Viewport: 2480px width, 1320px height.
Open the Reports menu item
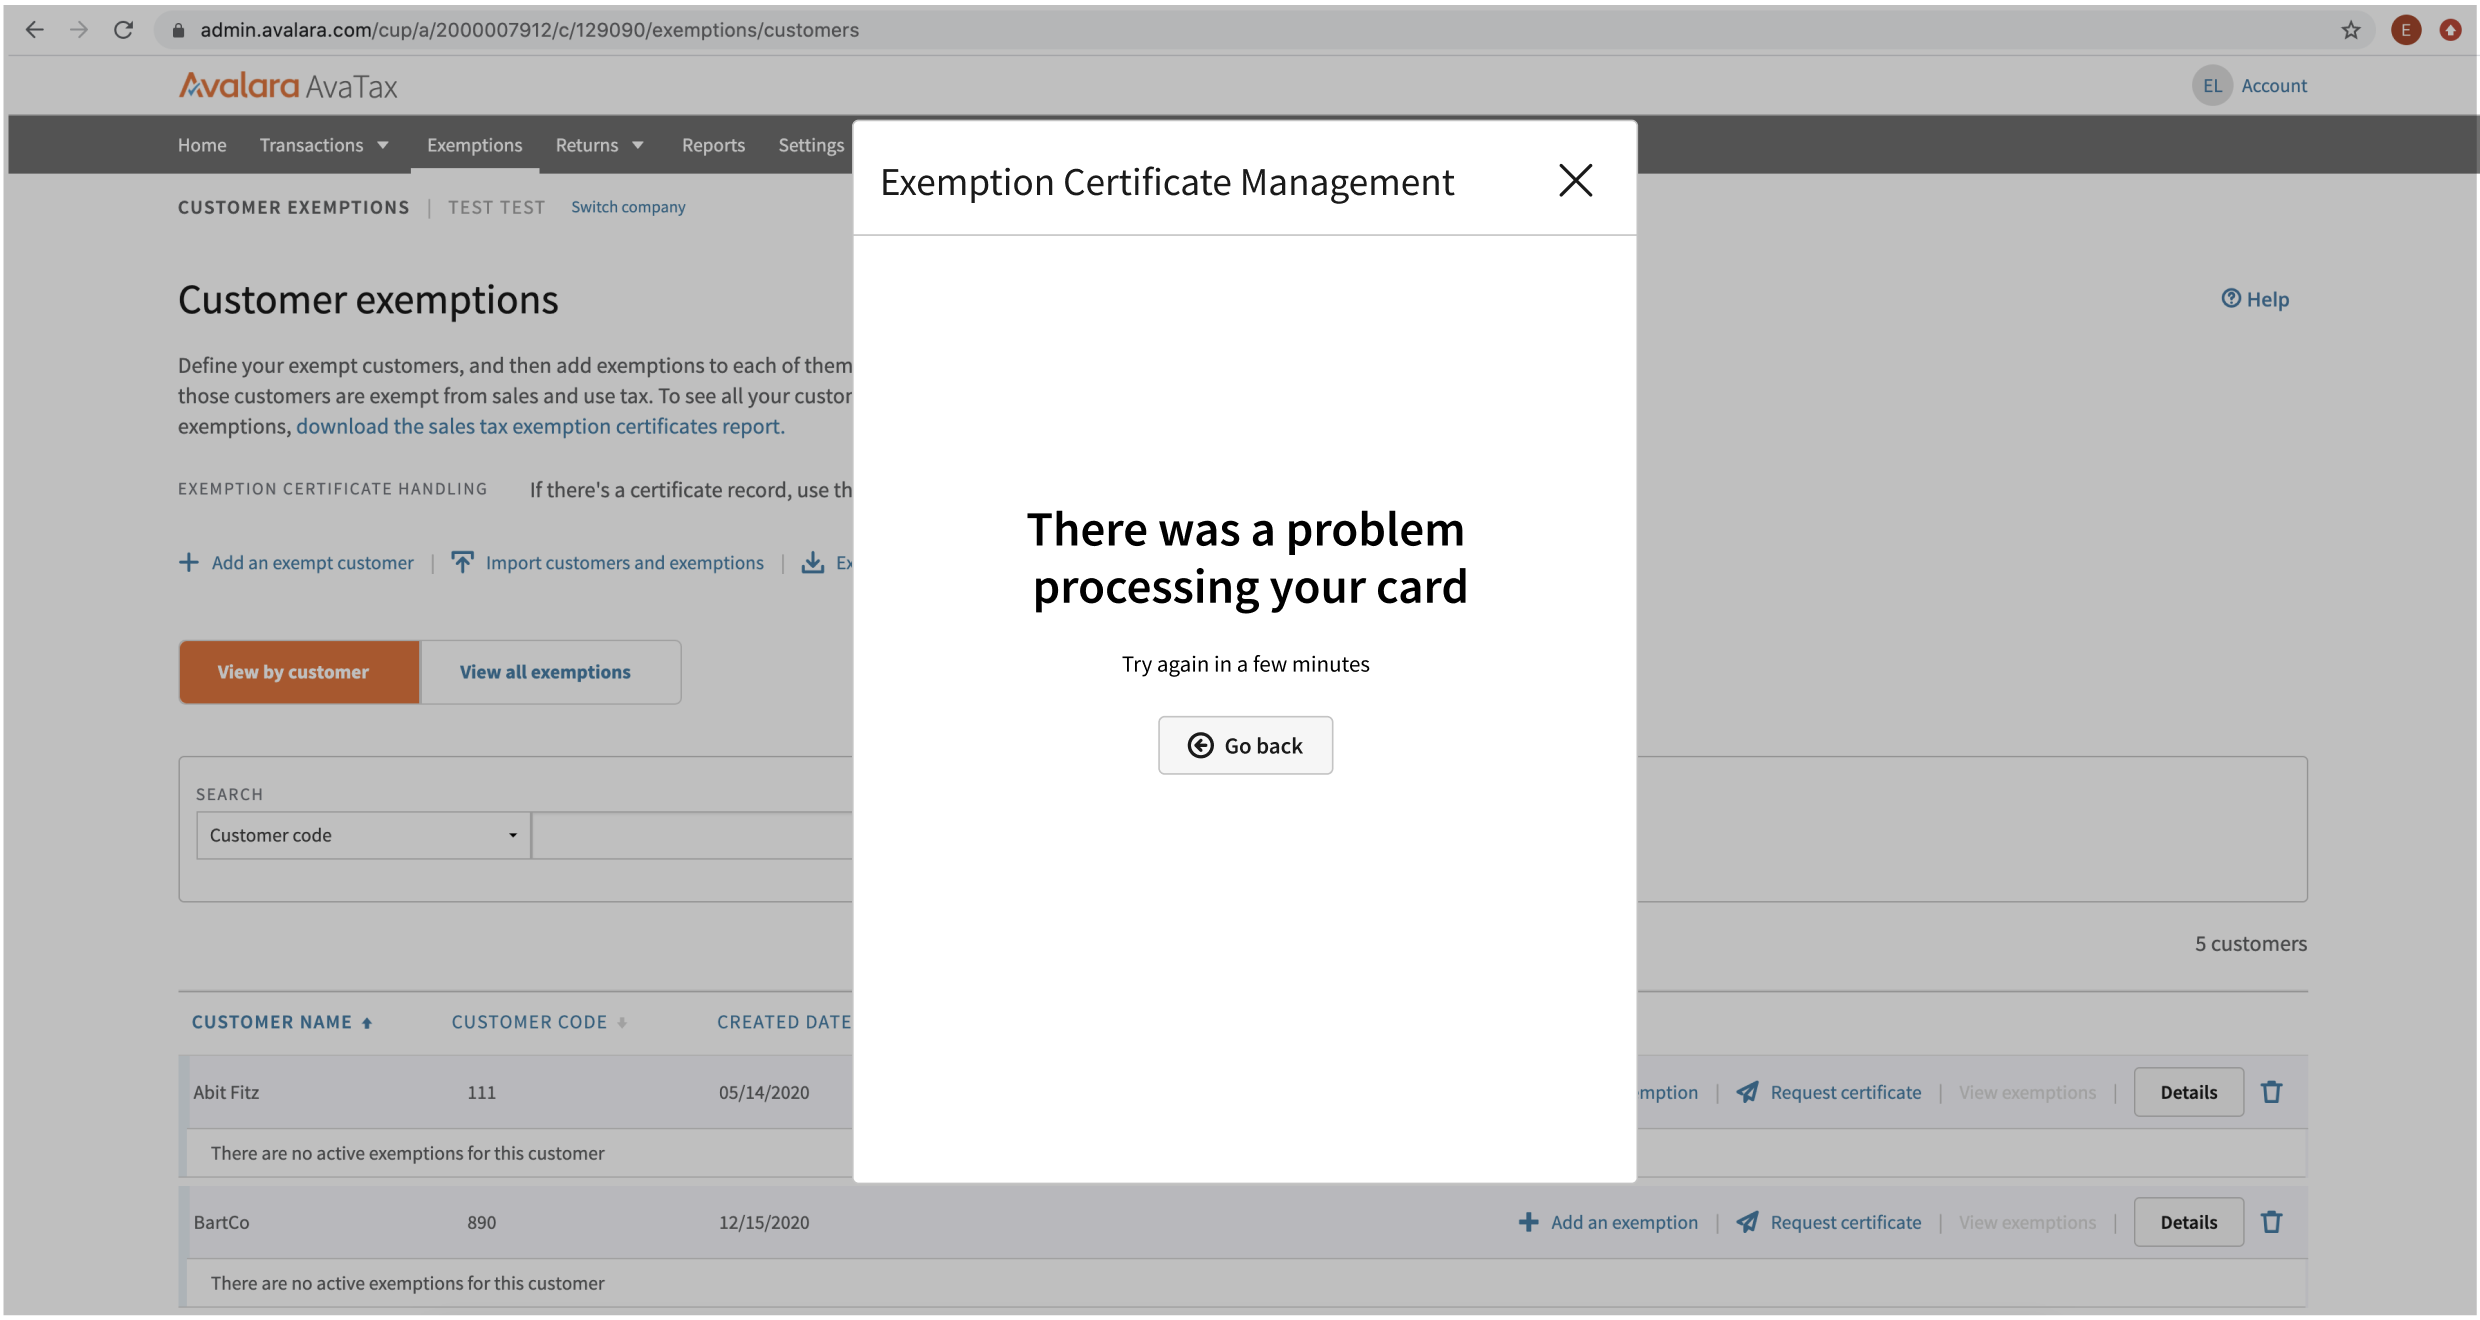coord(713,145)
